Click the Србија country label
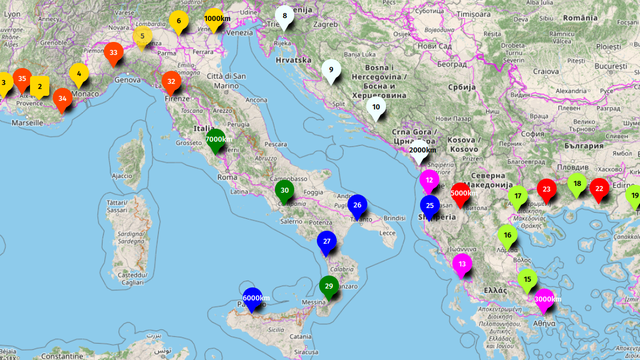The height and width of the screenshot is (360, 640). (x=462, y=87)
